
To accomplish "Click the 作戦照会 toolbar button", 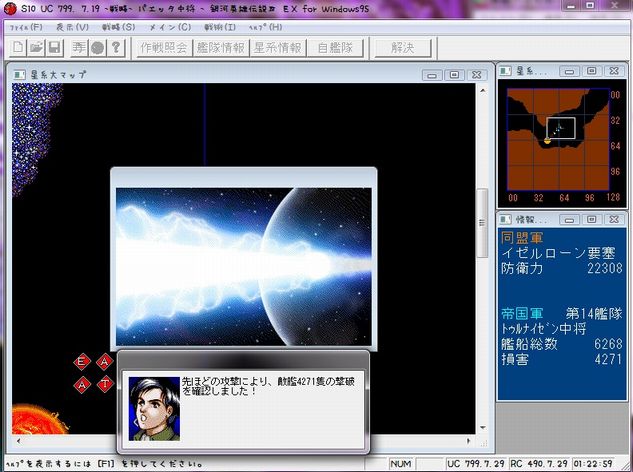I will point(164,48).
